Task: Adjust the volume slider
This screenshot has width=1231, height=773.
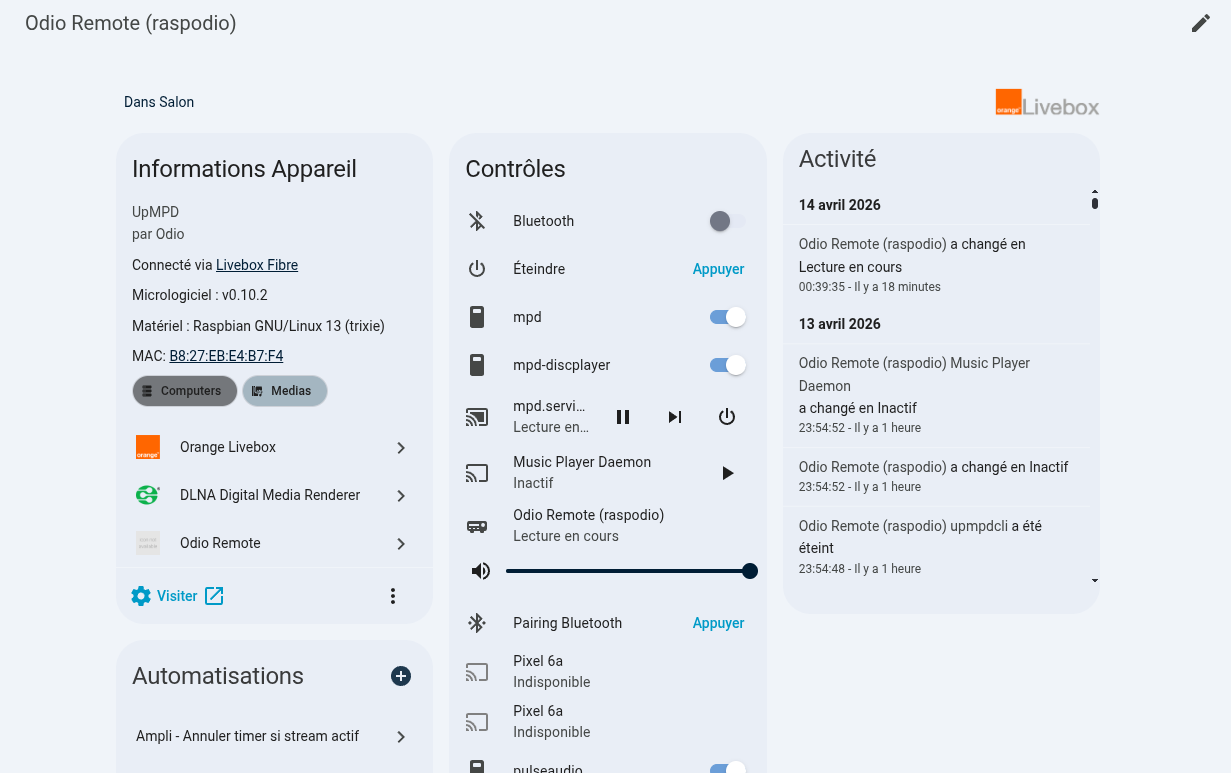Action: [750, 571]
